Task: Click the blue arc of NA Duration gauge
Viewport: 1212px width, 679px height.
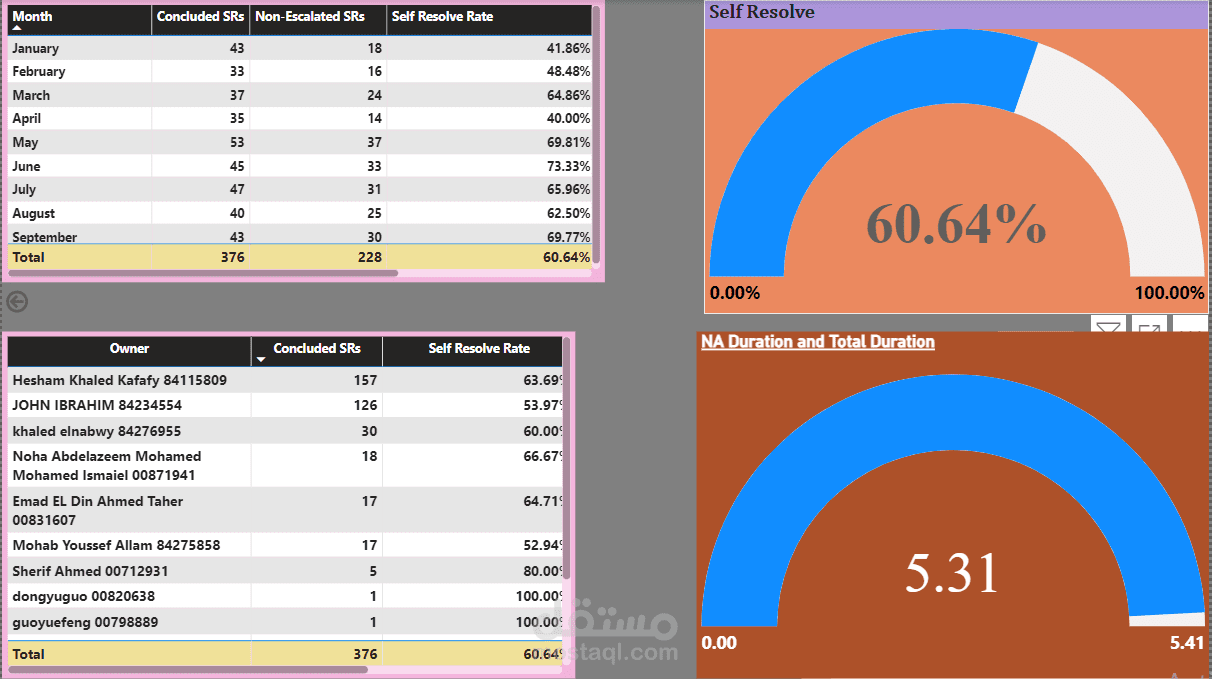Action: tap(955, 410)
